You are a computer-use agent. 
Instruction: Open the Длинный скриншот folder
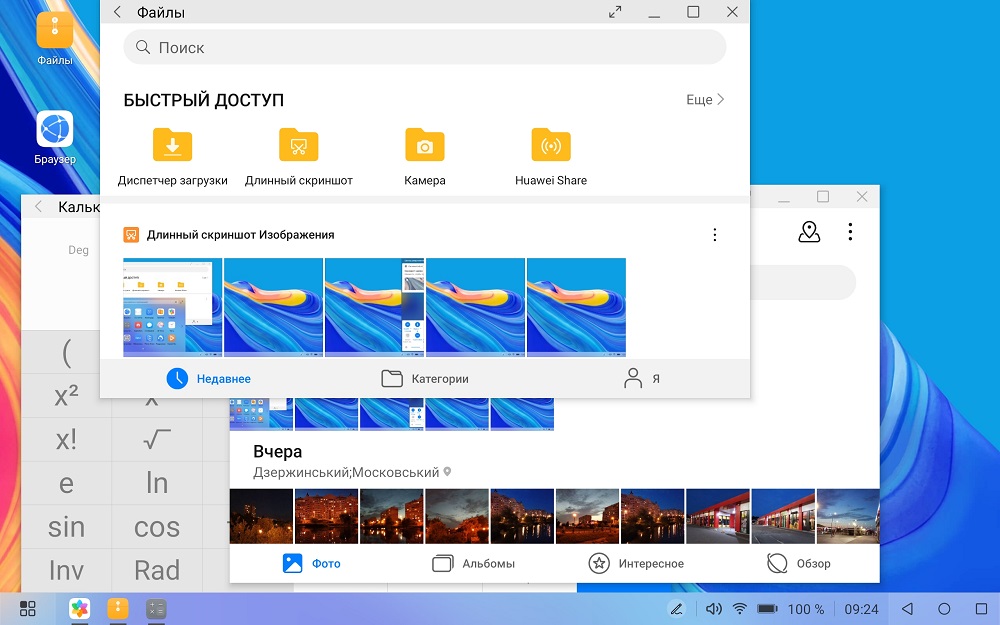[298, 156]
